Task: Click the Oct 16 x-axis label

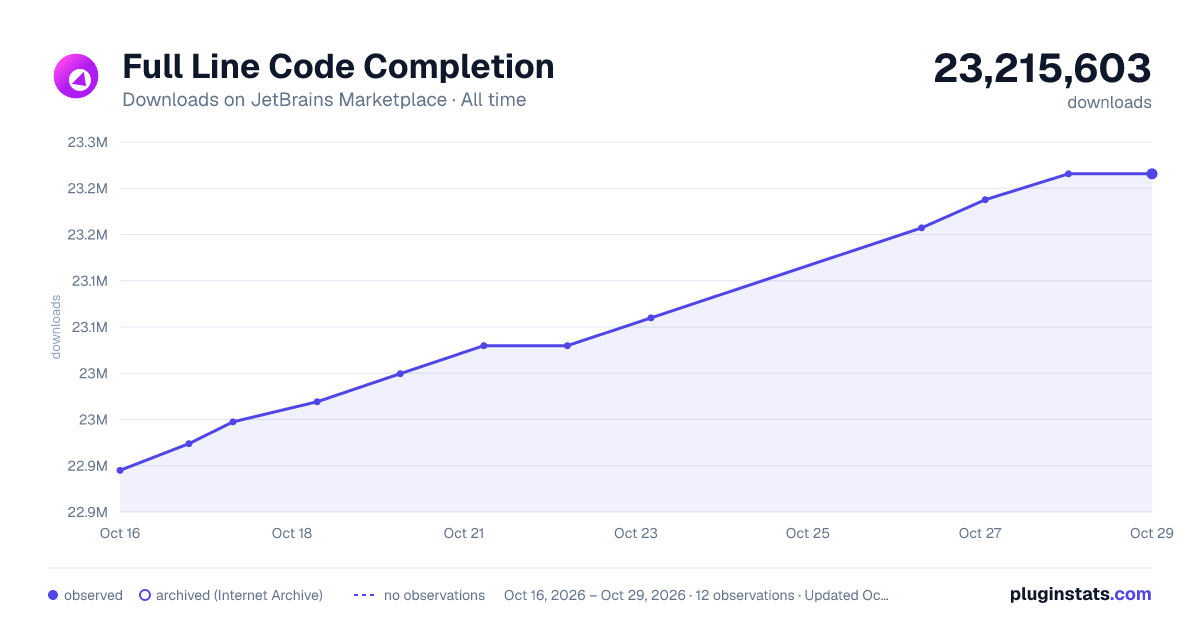Action: point(120,533)
